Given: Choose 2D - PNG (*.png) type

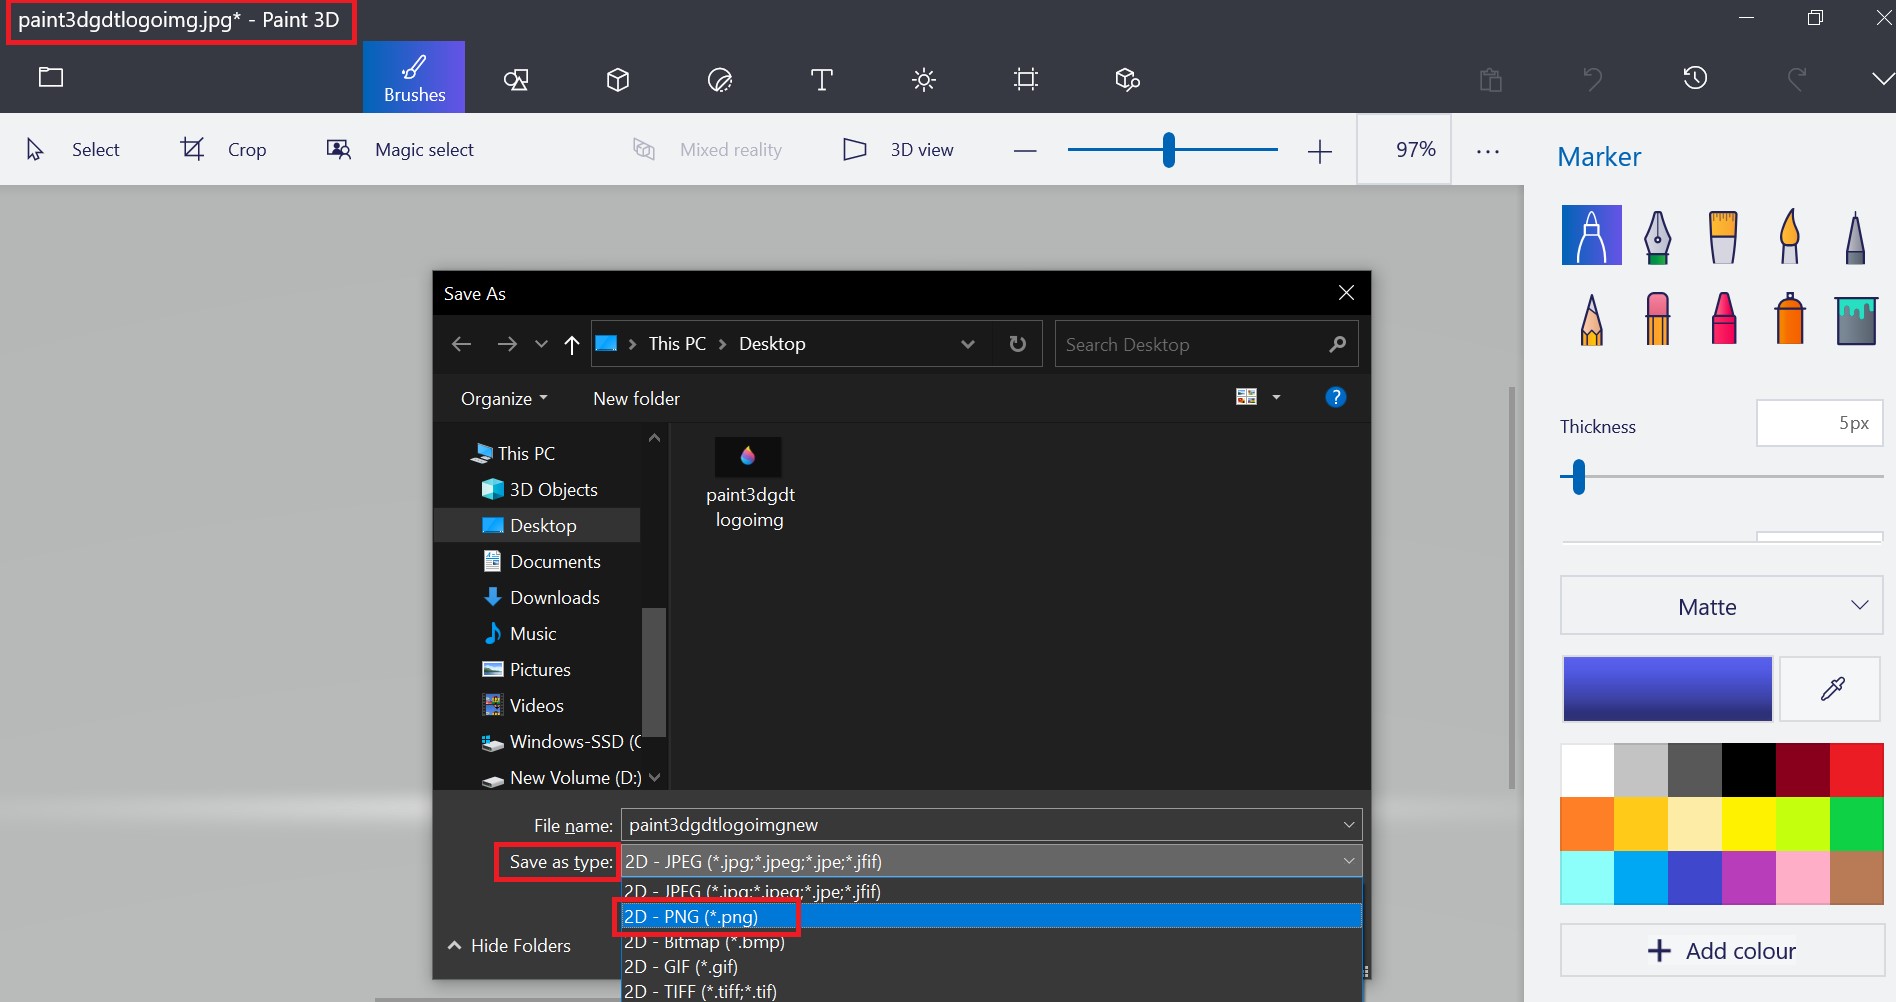Looking at the screenshot, I should point(991,916).
